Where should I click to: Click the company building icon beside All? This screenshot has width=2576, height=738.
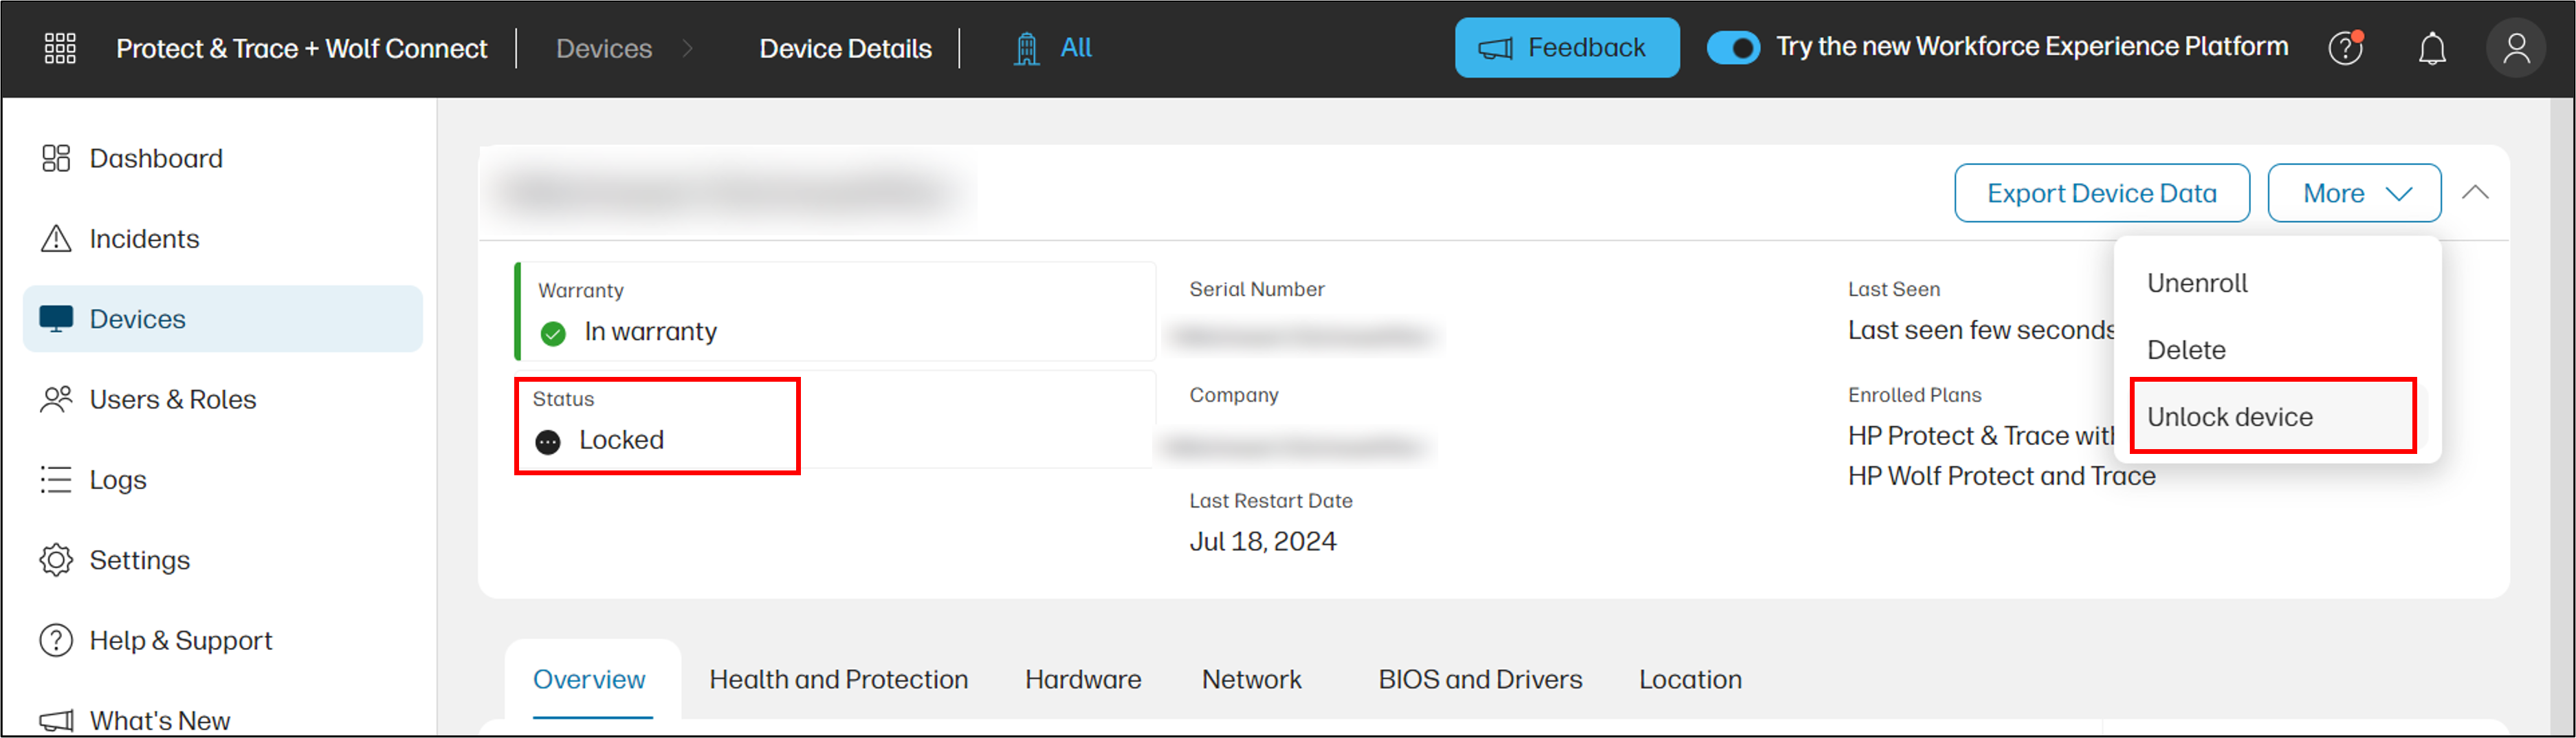coord(1026,48)
